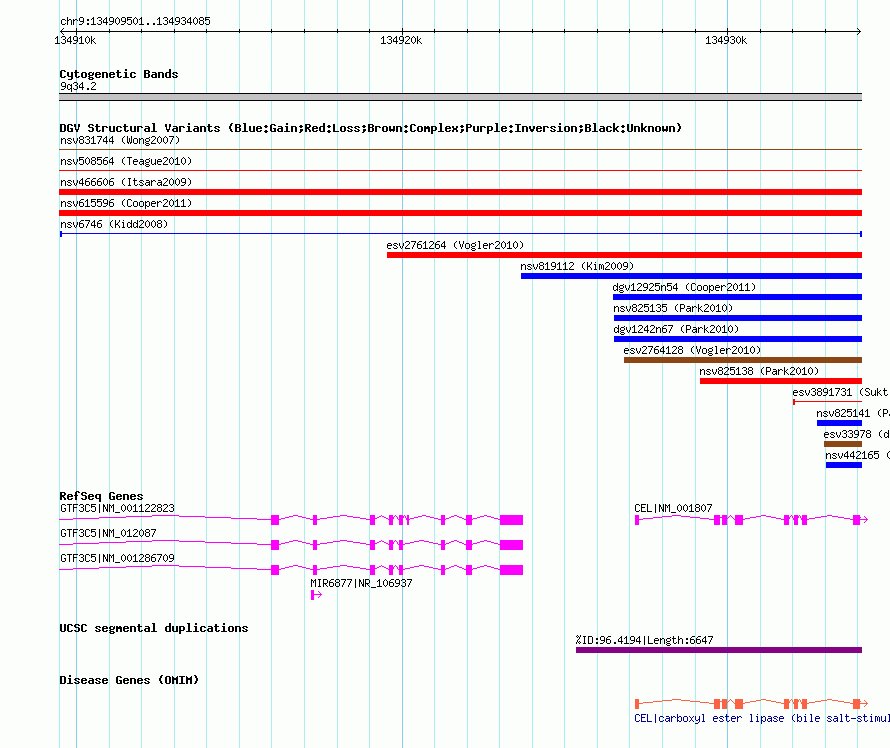Select the GTF3C5|NM_012087 transcript label

point(108,533)
